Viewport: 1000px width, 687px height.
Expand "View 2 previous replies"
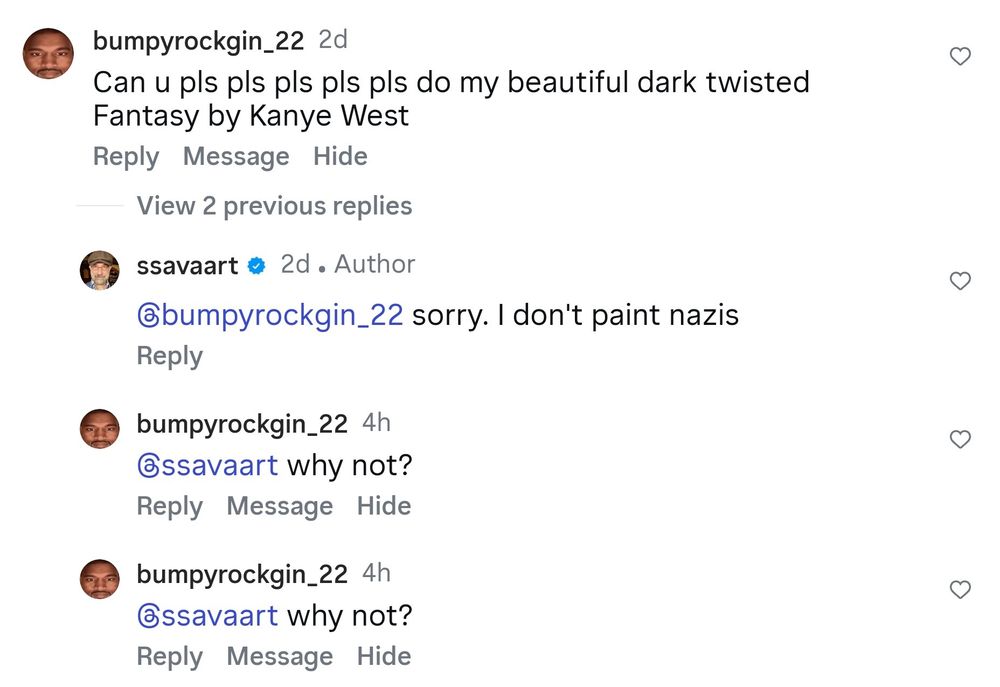[x=274, y=206]
